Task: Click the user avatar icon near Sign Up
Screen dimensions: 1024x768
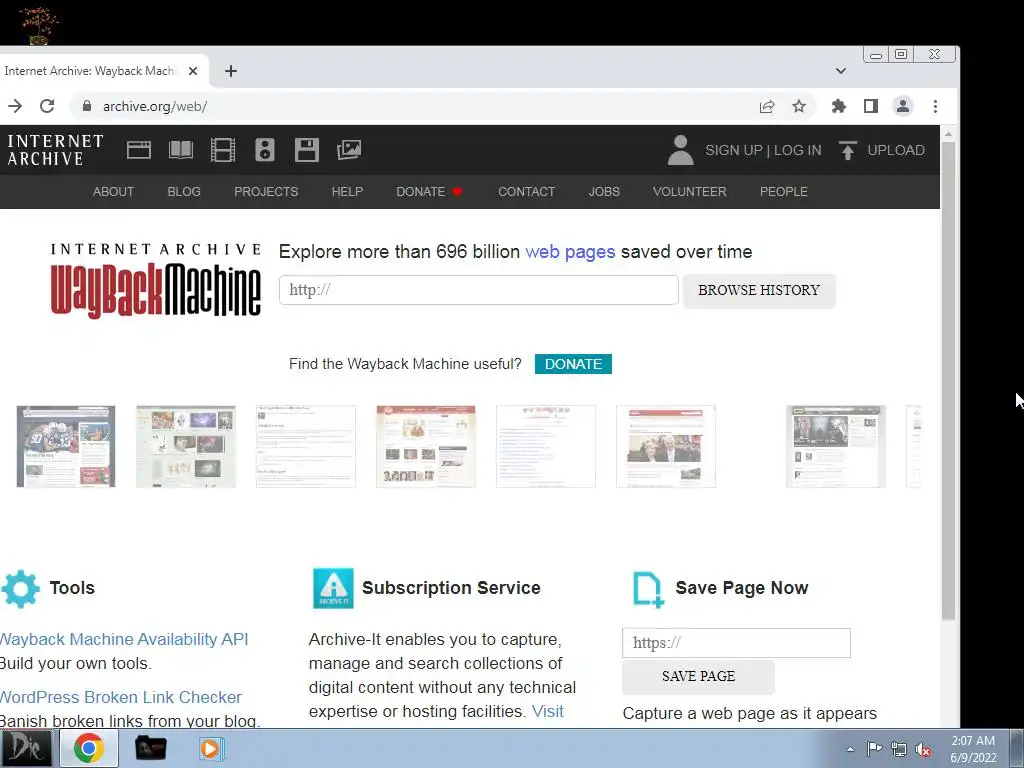Action: [680, 150]
